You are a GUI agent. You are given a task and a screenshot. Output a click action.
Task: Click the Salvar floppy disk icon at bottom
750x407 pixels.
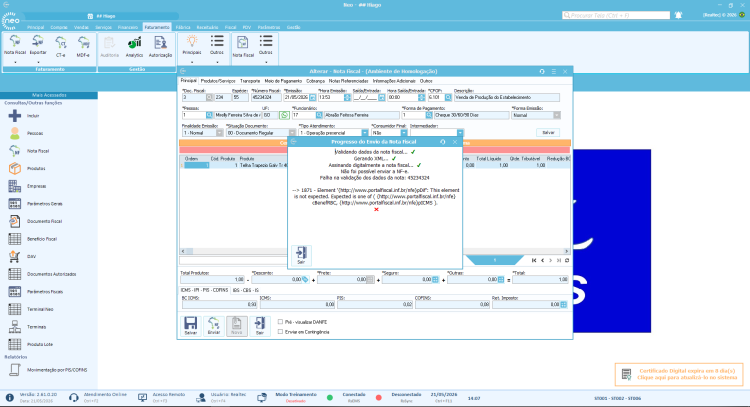pos(190,325)
